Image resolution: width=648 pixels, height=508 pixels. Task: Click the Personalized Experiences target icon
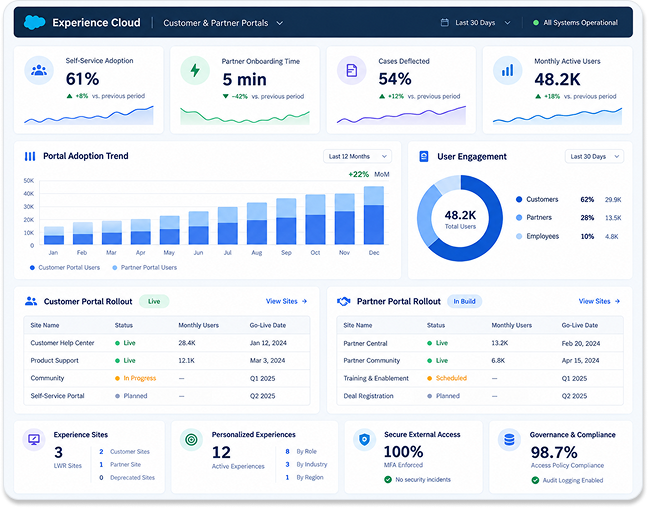tap(191, 439)
